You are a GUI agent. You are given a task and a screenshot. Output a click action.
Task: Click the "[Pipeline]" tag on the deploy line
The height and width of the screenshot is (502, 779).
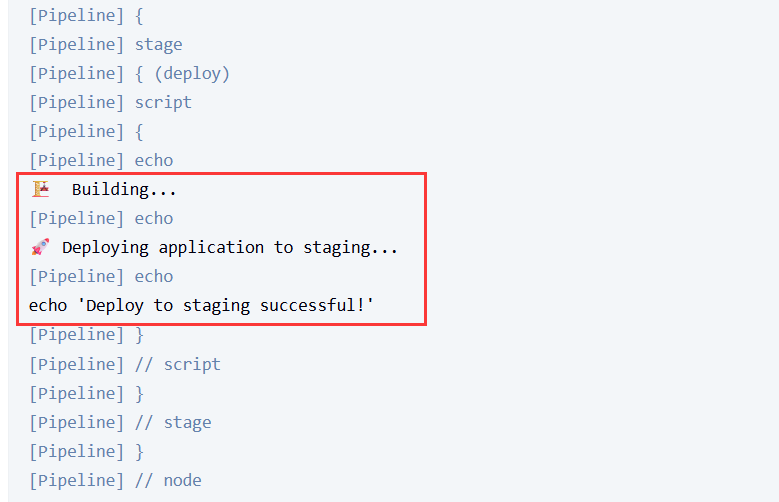(x=76, y=73)
